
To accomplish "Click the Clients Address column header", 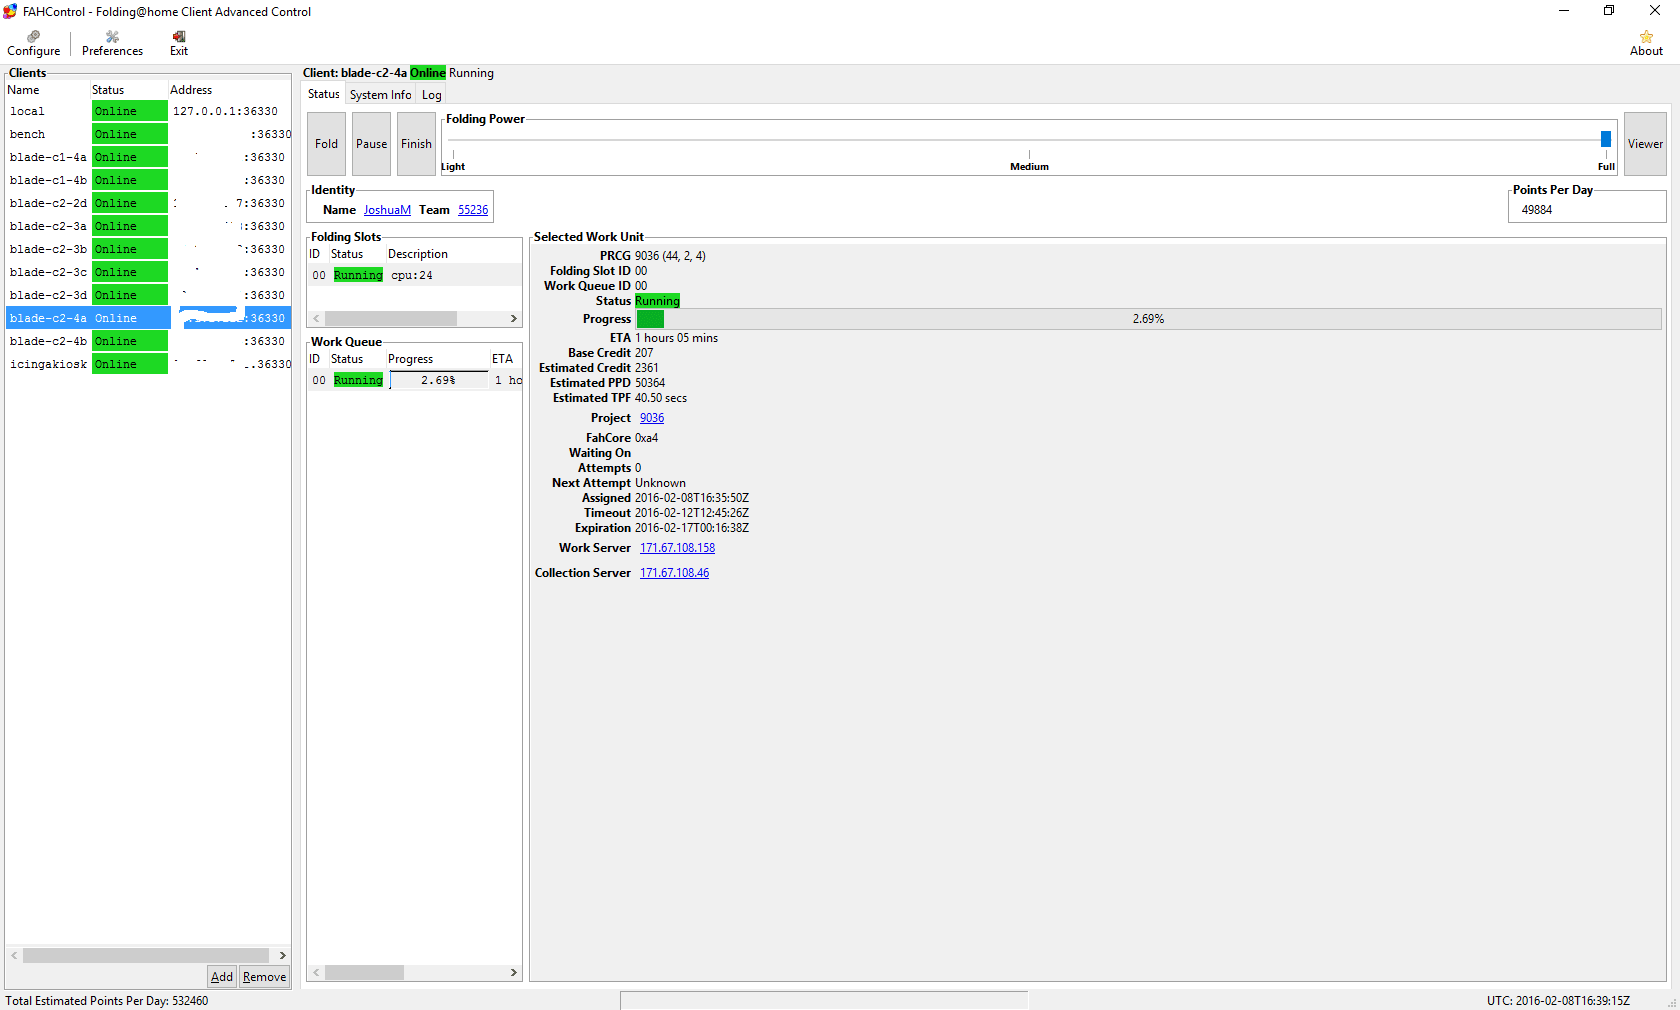I will (229, 90).
